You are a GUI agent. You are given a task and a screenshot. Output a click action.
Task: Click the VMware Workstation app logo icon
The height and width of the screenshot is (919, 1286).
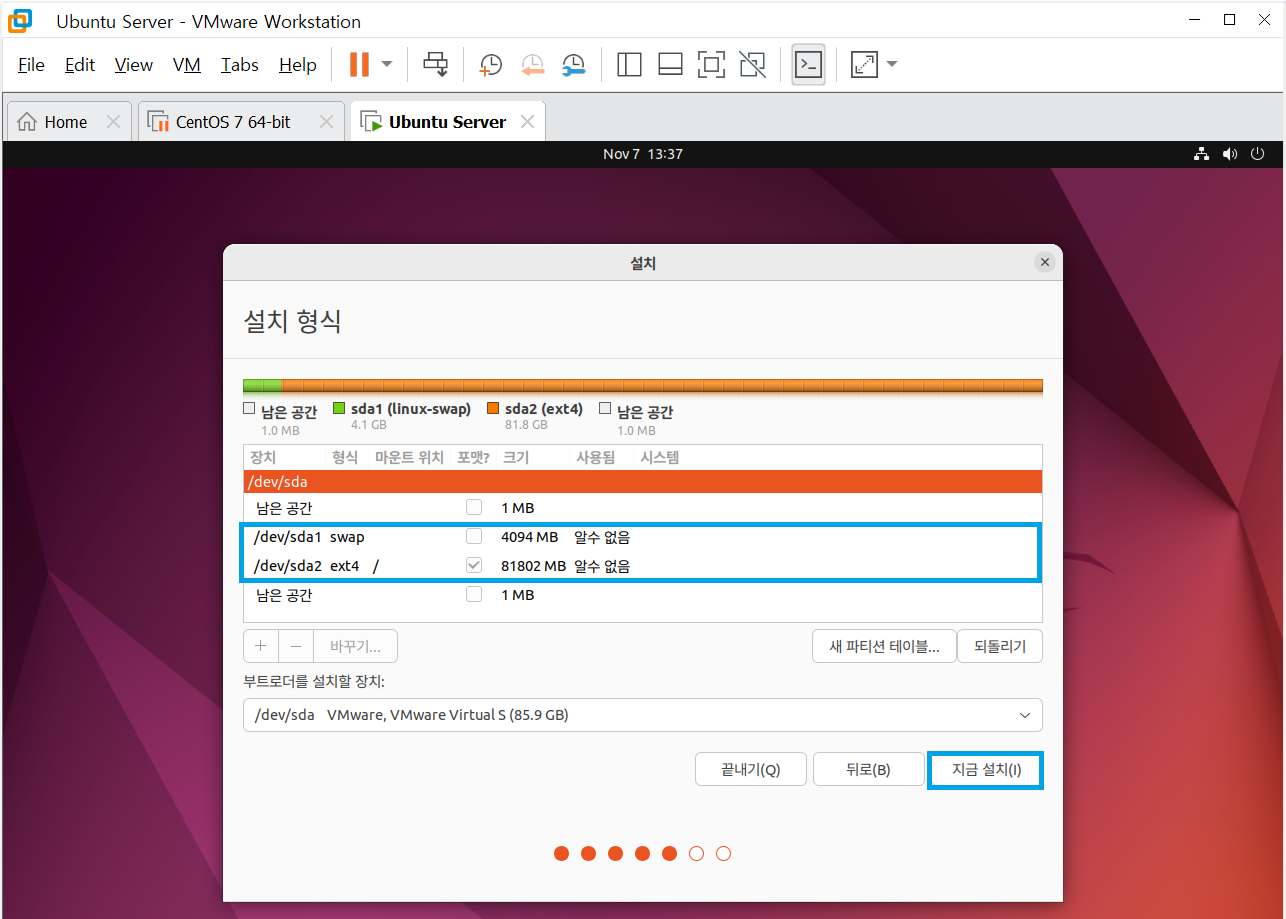(20, 20)
